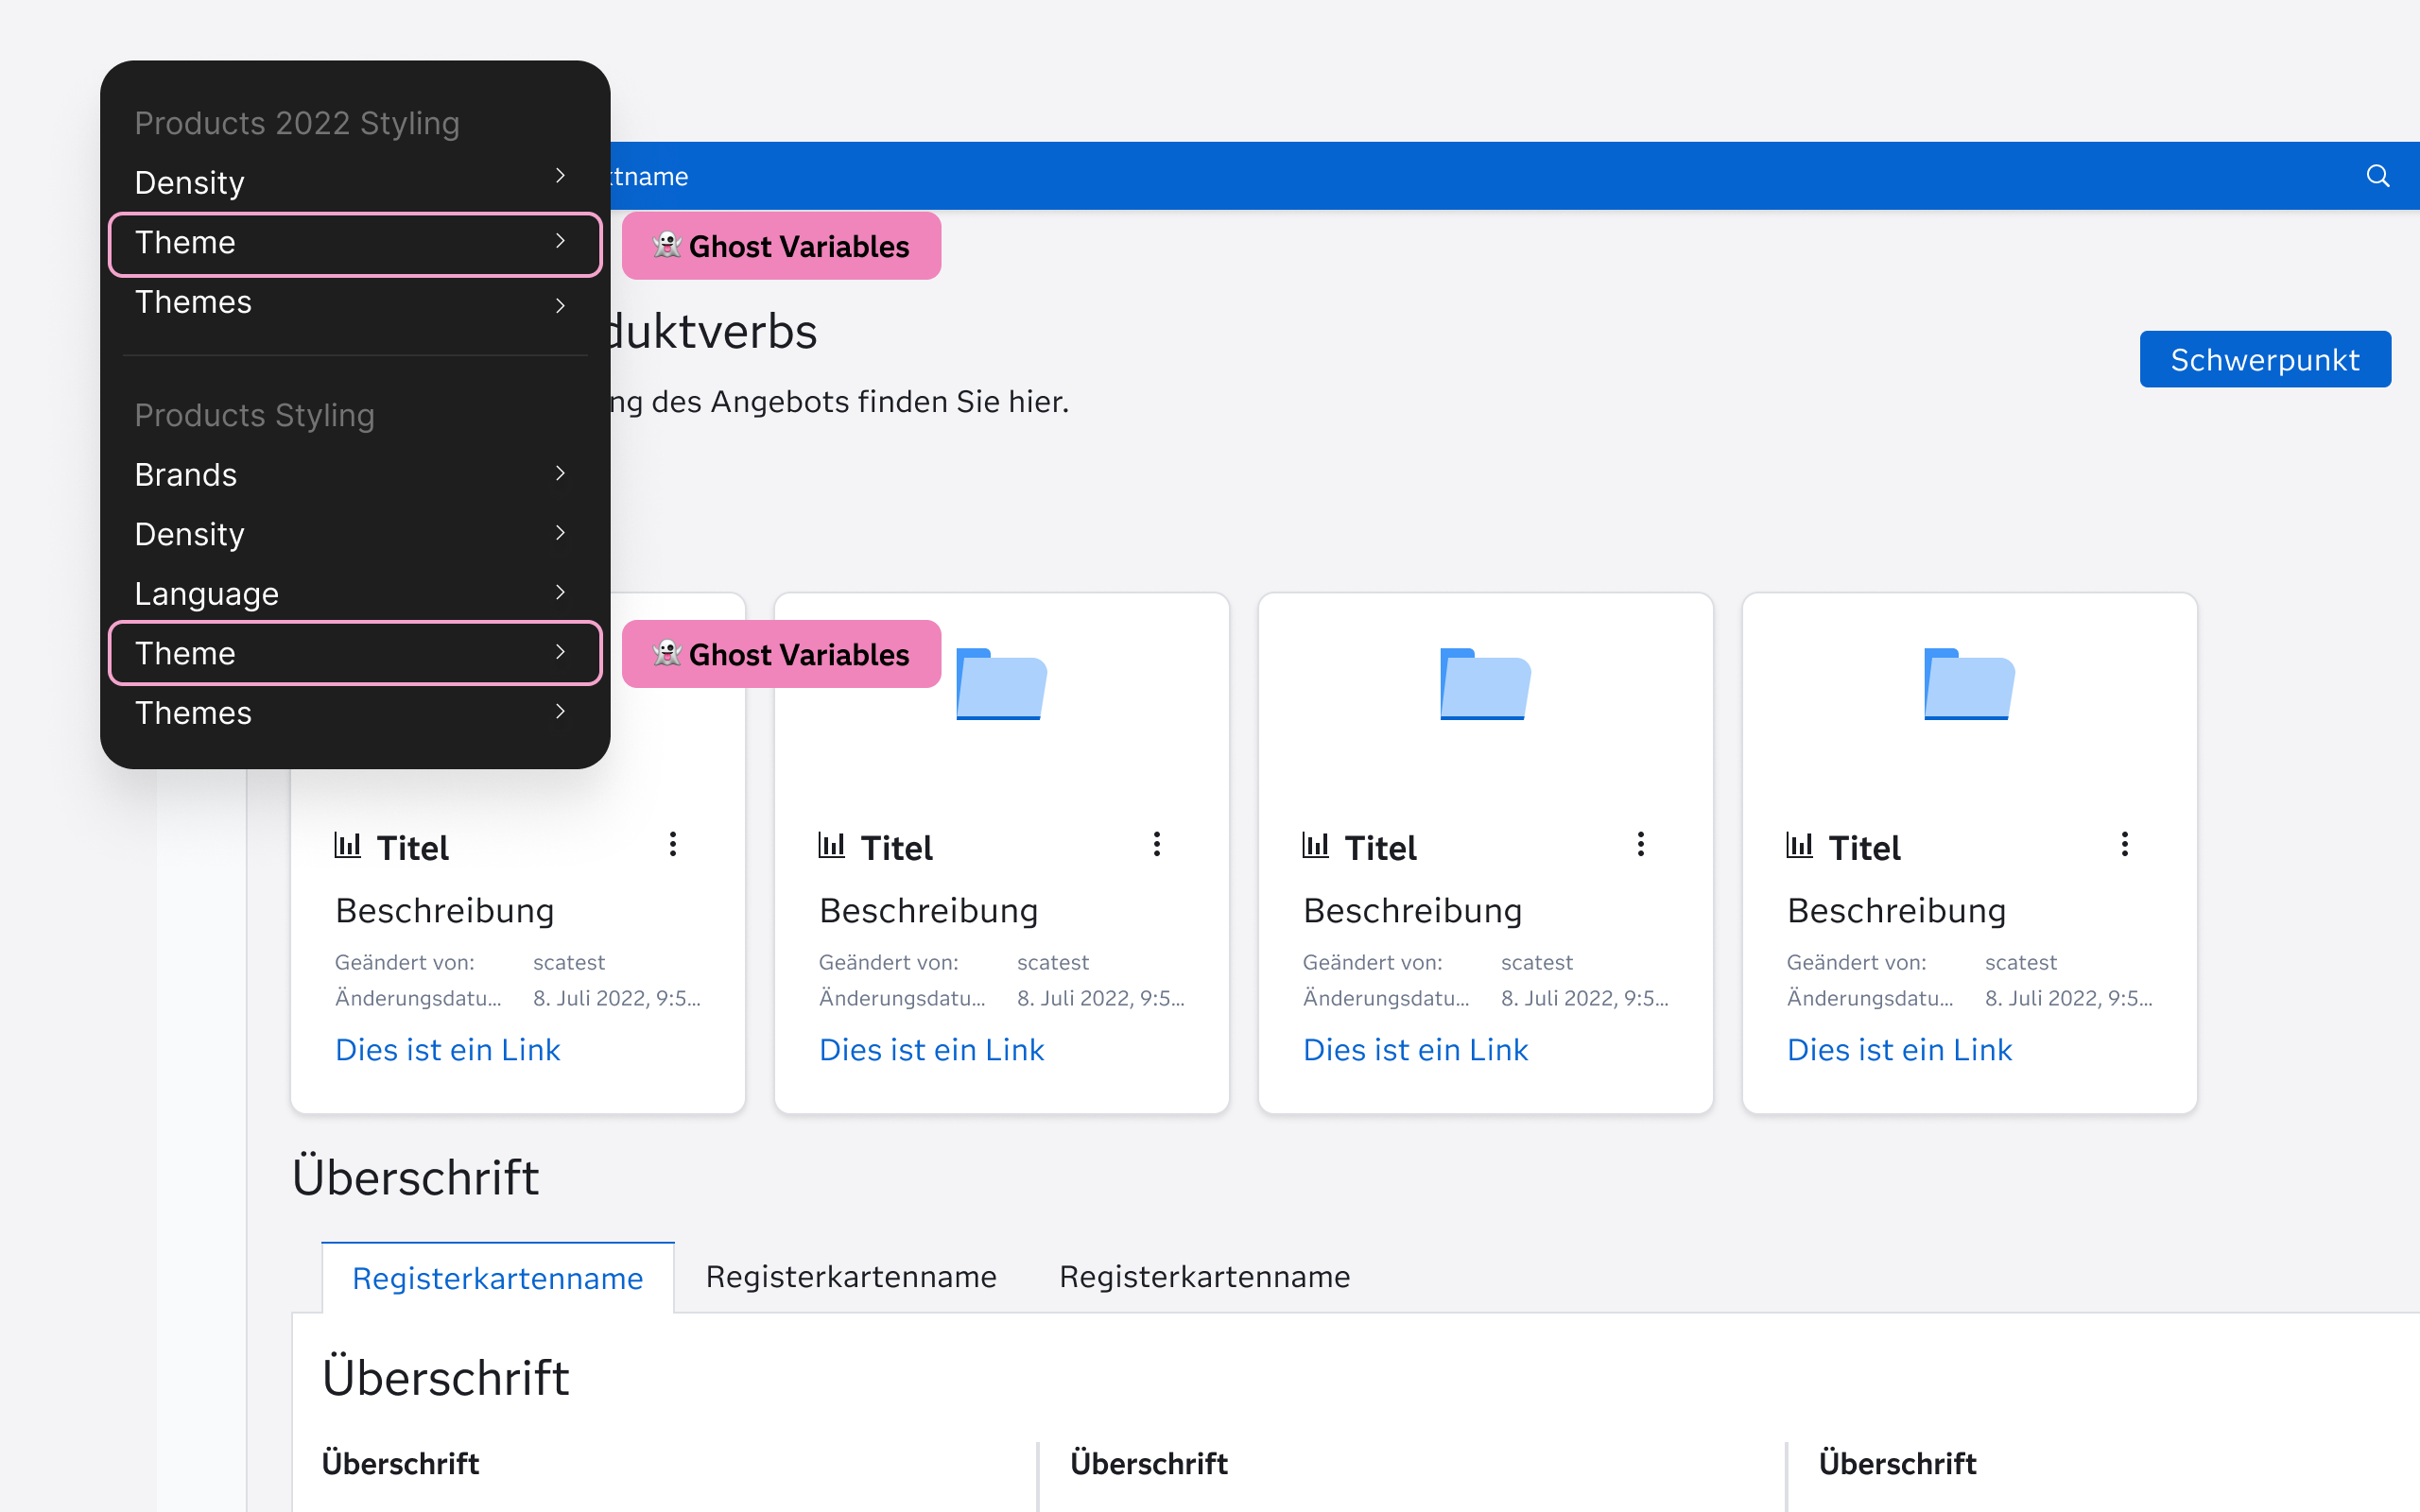The width and height of the screenshot is (2420, 1512).
Task: Open "Dies ist ein Link" on the first card
Action: (447, 1049)
